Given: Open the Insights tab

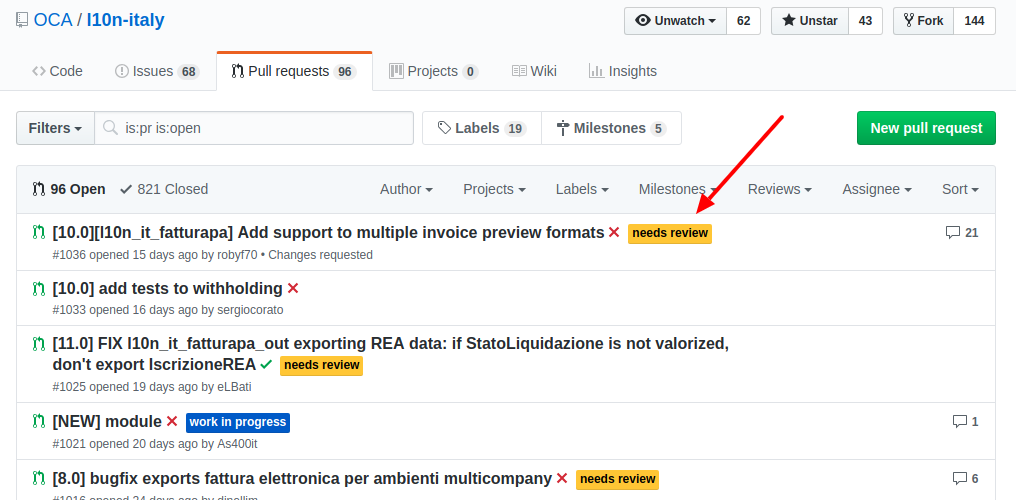Looking at the screenshot, I should 623,71.
